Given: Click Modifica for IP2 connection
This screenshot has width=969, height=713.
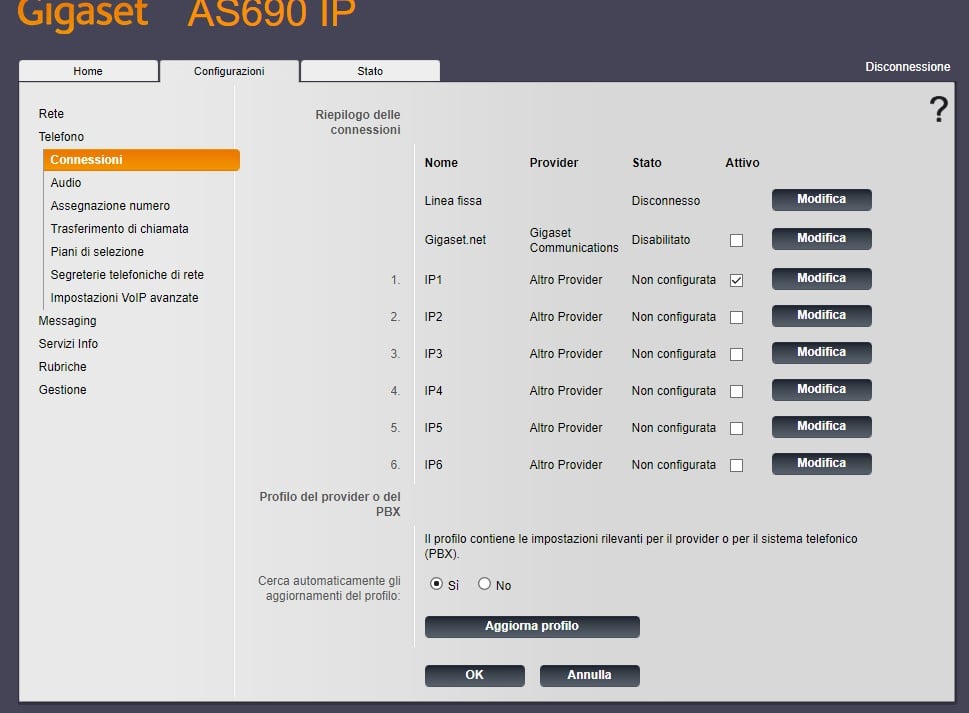Looking at the screenshot, I should (x=821, y=316).
